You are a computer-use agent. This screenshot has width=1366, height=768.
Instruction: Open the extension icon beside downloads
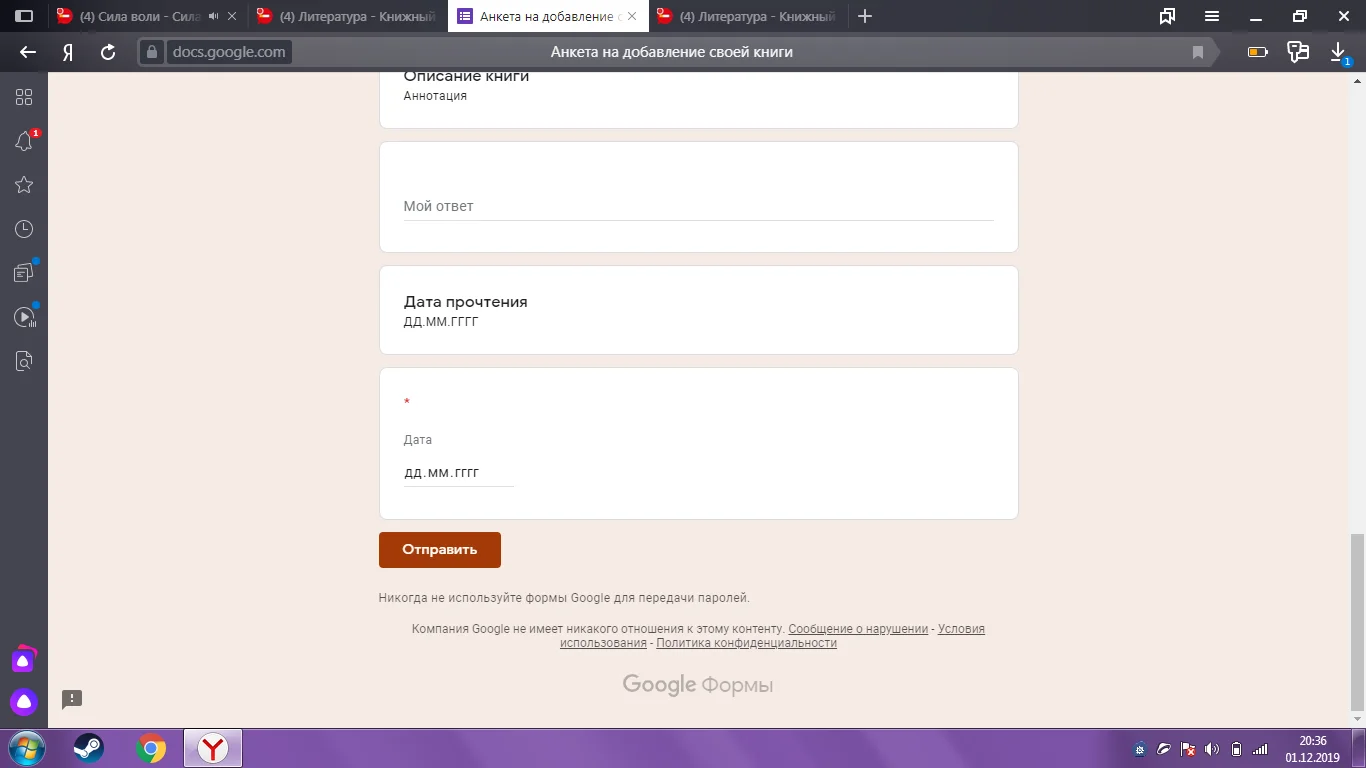coord(1298,52)
